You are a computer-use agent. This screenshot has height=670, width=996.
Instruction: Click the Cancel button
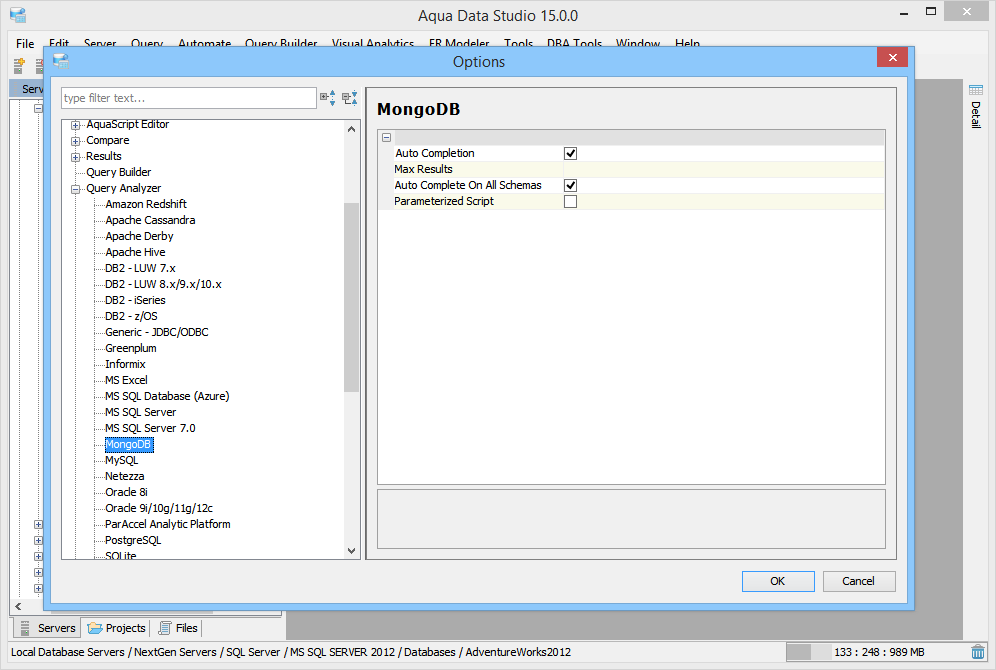click(x=859, y=581)
